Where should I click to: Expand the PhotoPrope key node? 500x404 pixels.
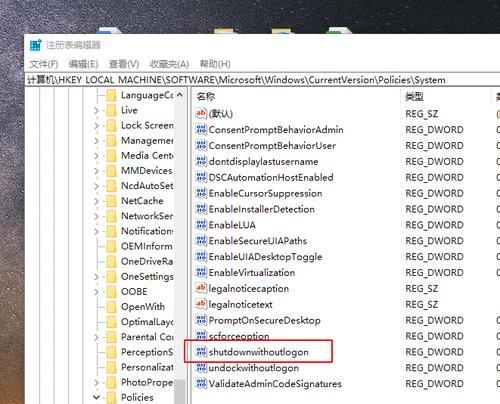[x=96, y=382]
